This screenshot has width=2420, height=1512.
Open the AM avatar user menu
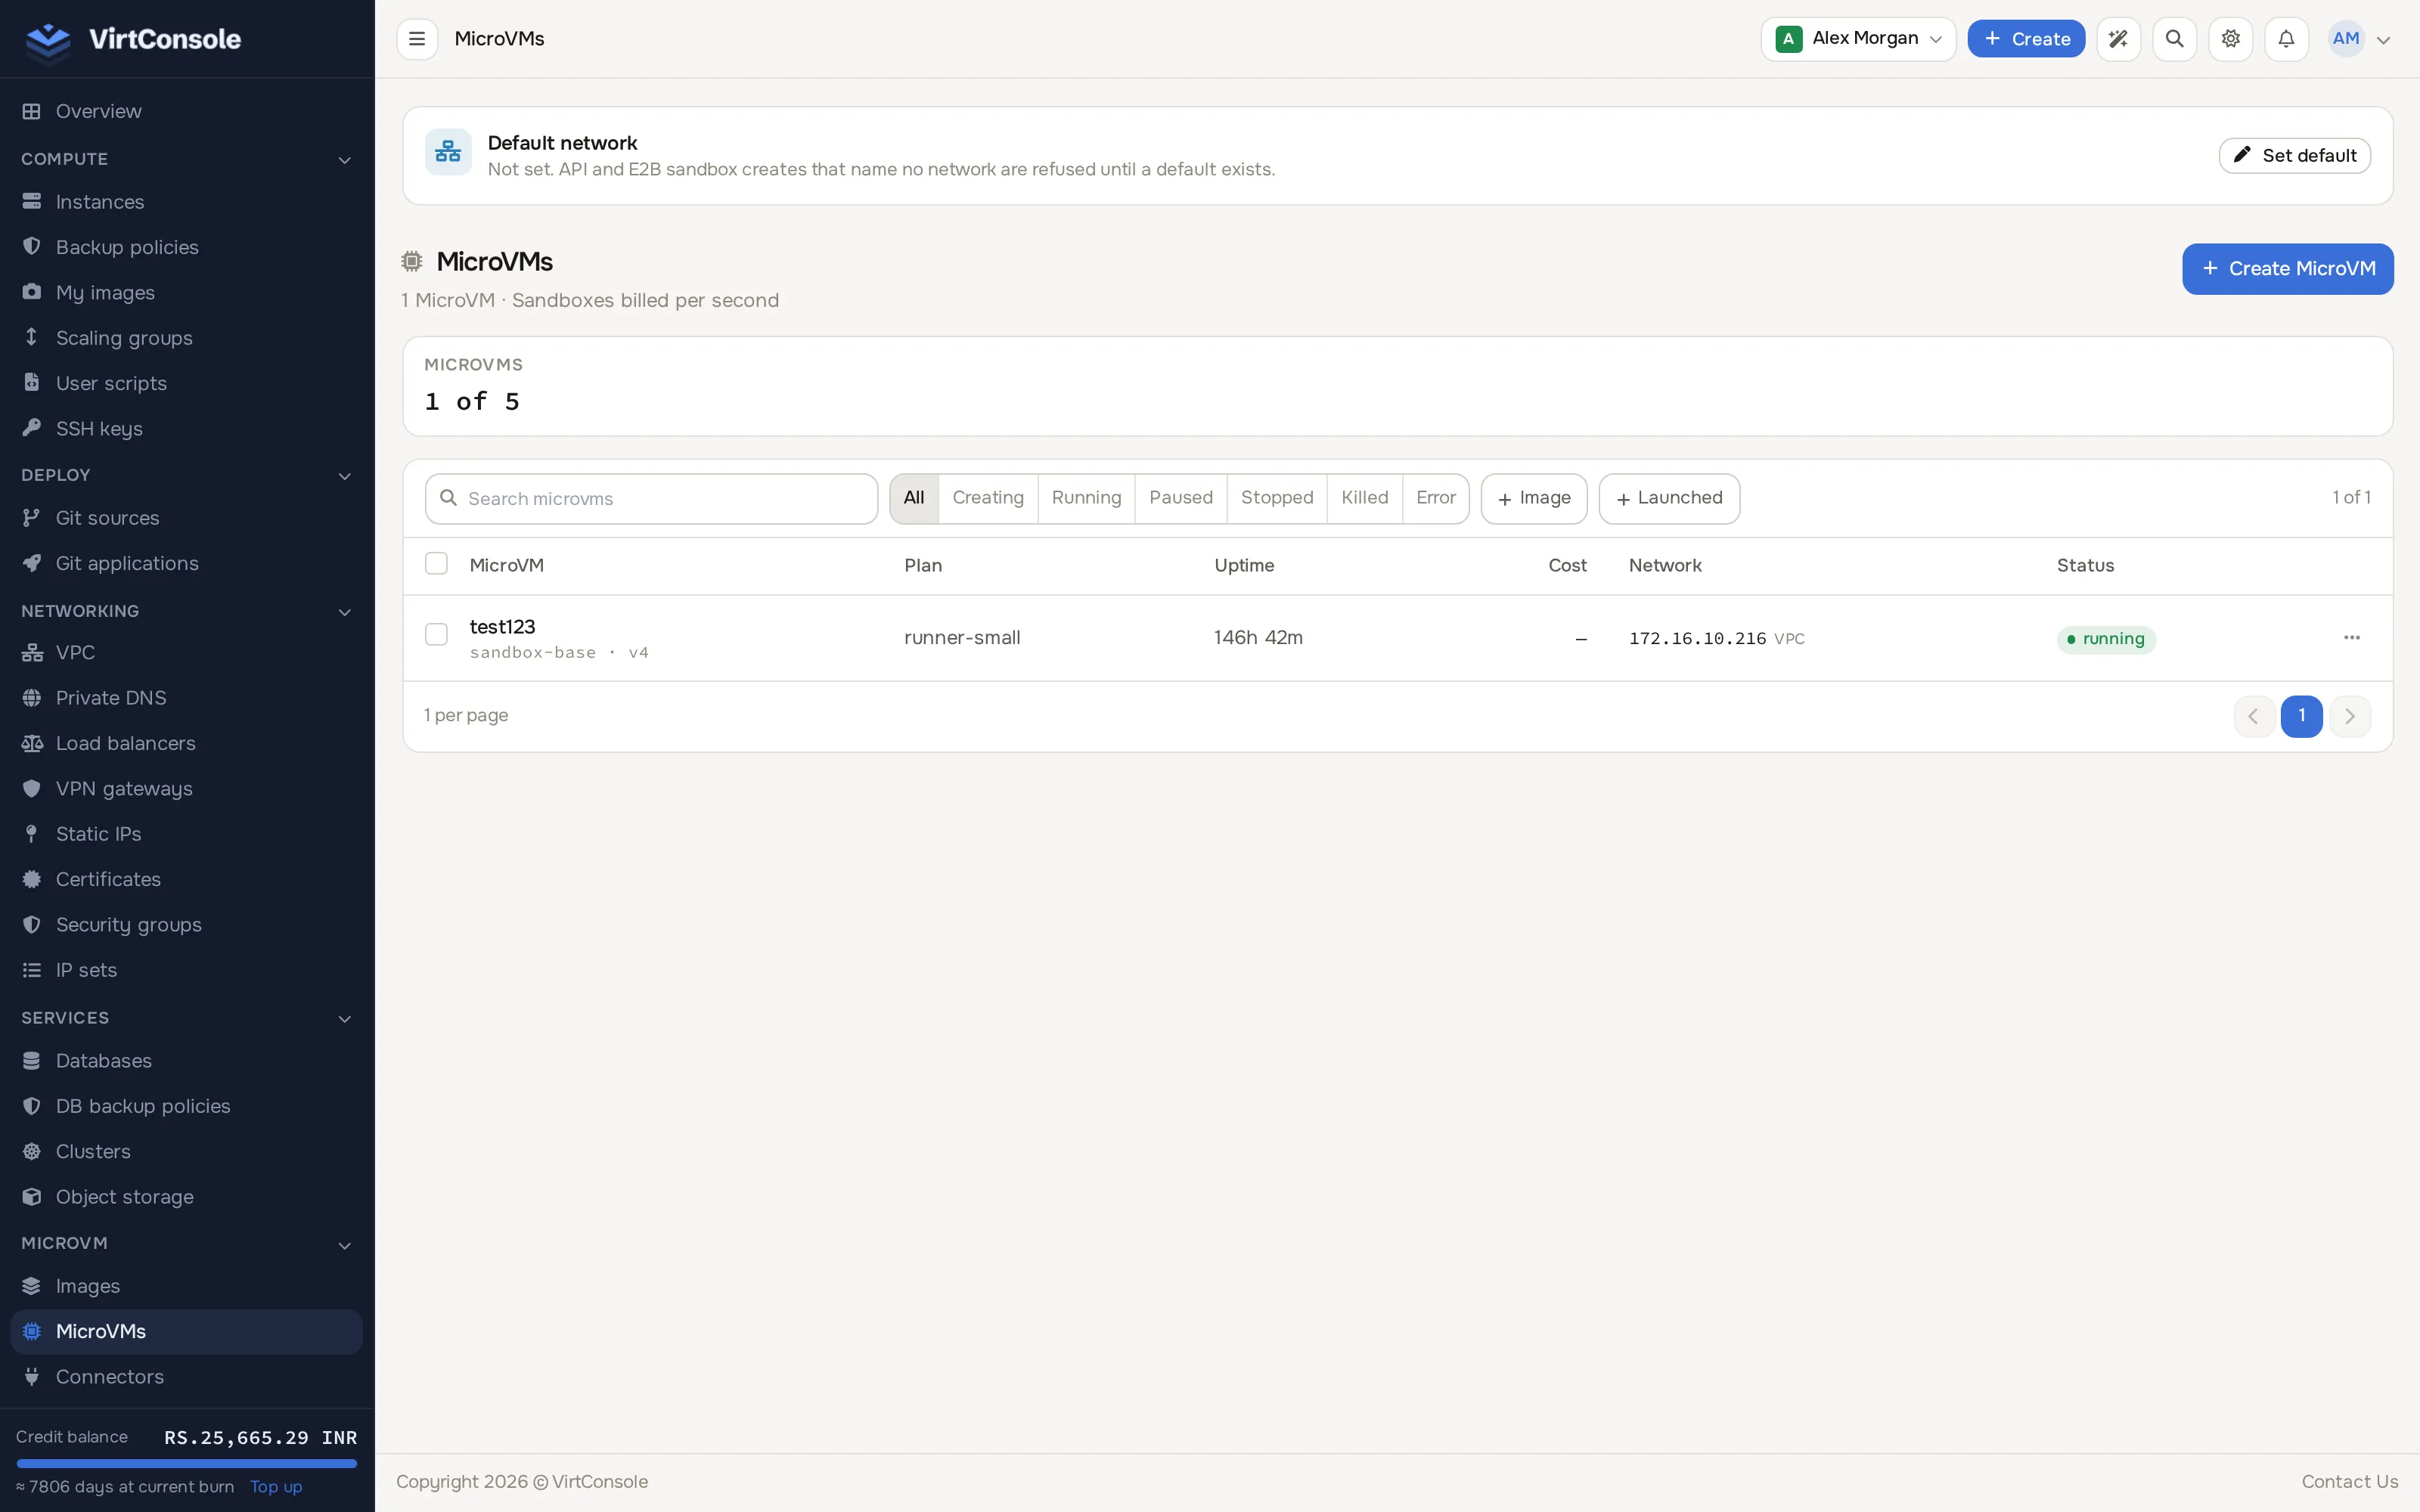tap(2359, 39)
